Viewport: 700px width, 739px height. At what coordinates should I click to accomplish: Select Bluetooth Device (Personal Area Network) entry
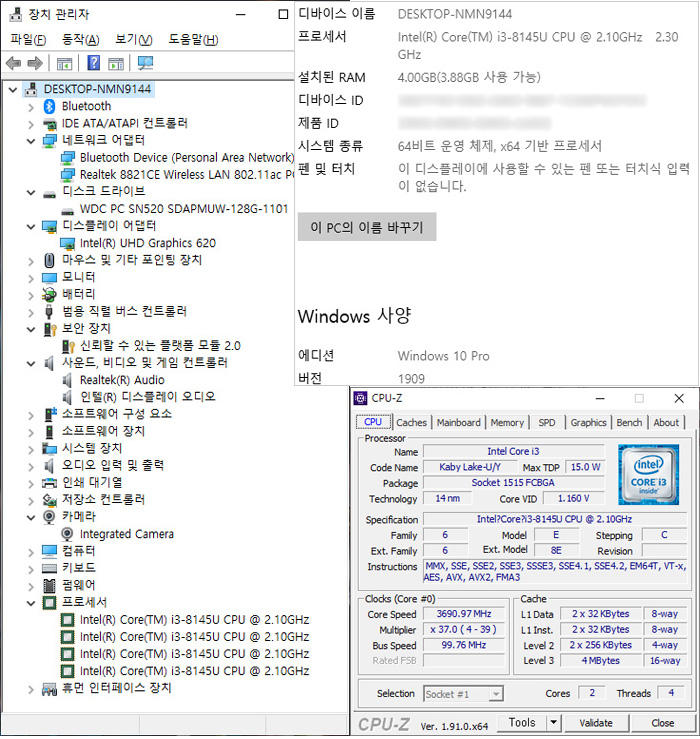point(187,157)
